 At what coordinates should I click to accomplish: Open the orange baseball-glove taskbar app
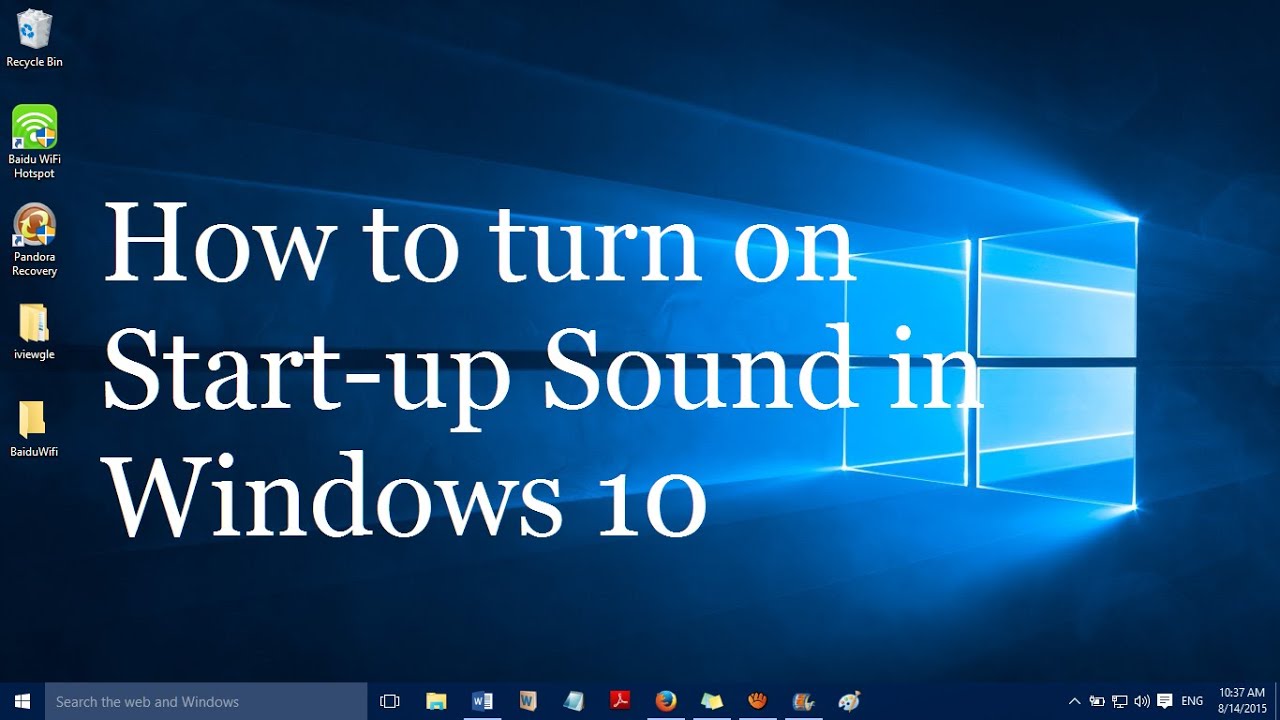(758, 701)
